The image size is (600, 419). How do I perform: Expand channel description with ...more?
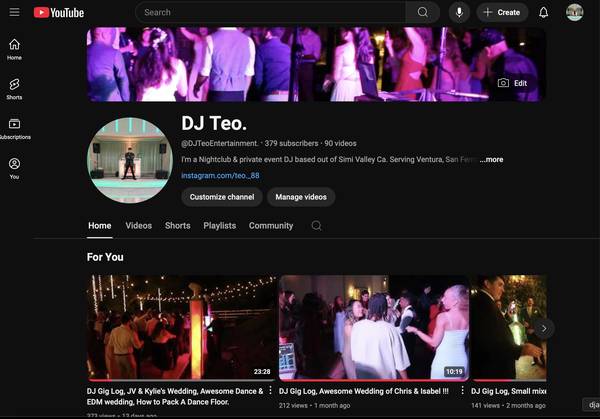point(491,160)
